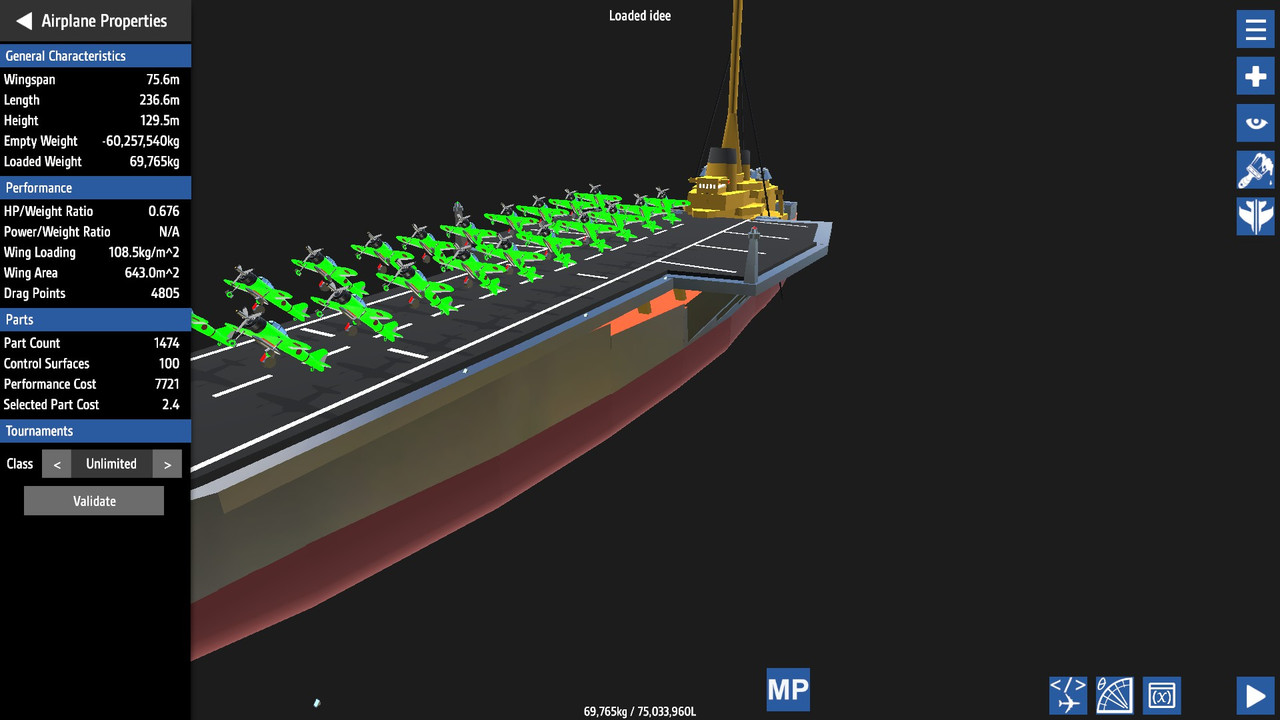Select next tournament class arrow
This screenshot has width=1280, height=720.
(x=167, y=464)
